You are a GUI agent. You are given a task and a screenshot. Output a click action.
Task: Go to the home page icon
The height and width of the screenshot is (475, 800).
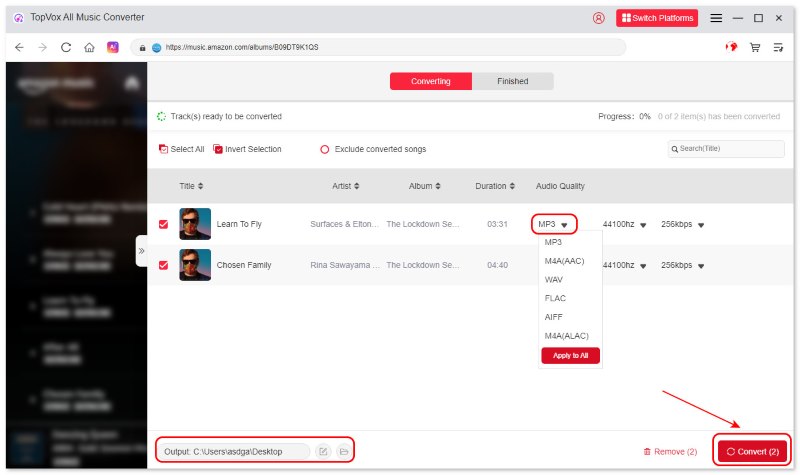[x=89, y=47]
